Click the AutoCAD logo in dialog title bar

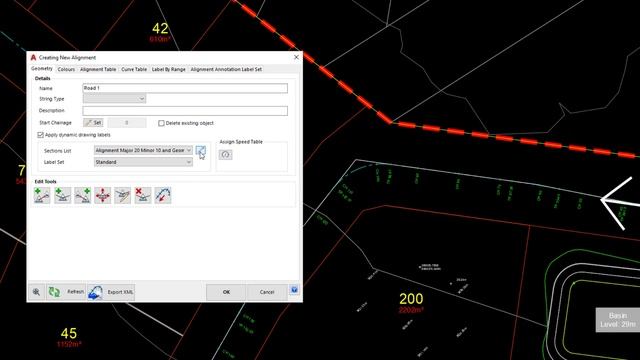point(33,58)
